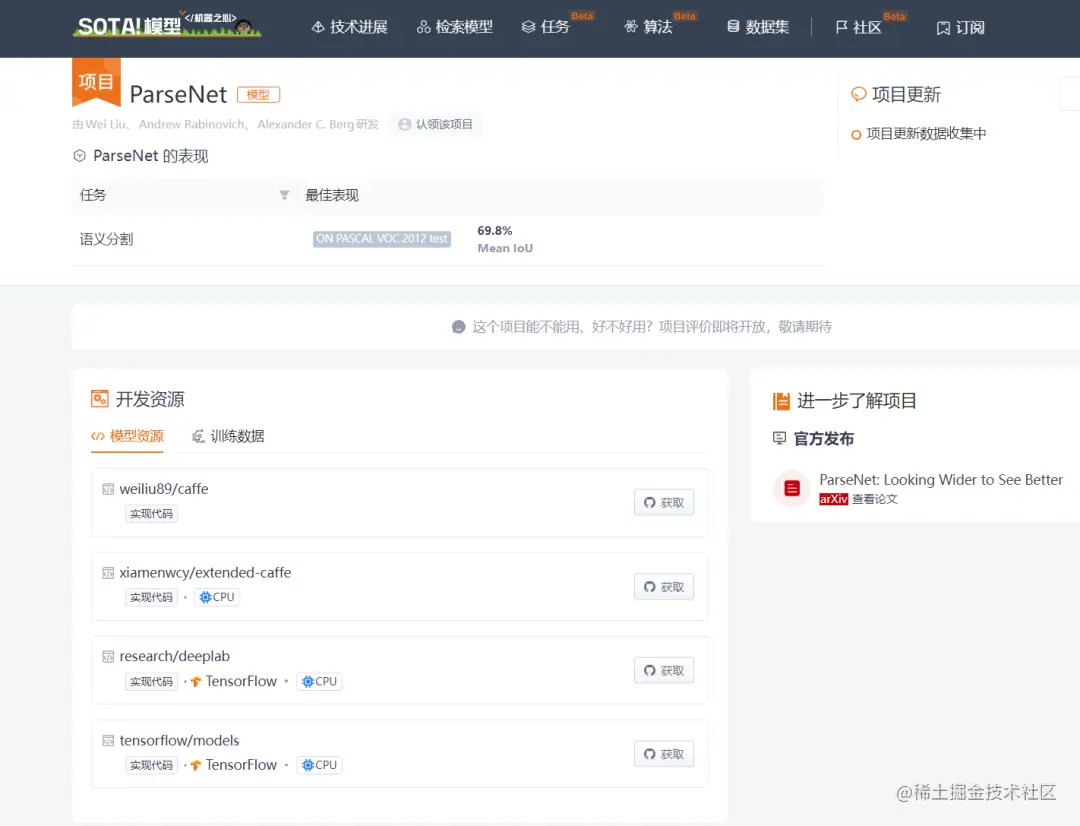Click the 订阅 bookmark icon in navbar
Viewport: 1080px width, 826px height.
(x=941, y=28)
